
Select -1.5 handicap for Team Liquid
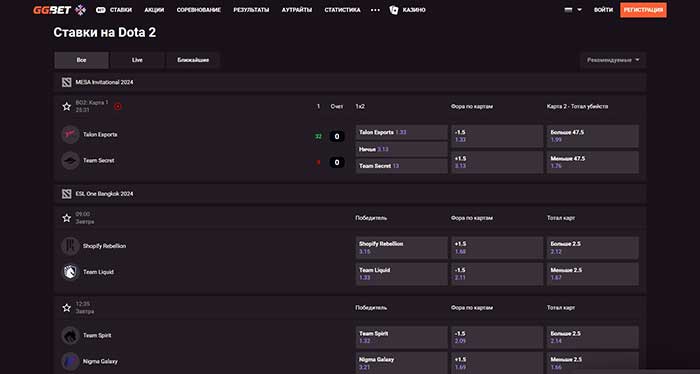(x=497, y=274)
